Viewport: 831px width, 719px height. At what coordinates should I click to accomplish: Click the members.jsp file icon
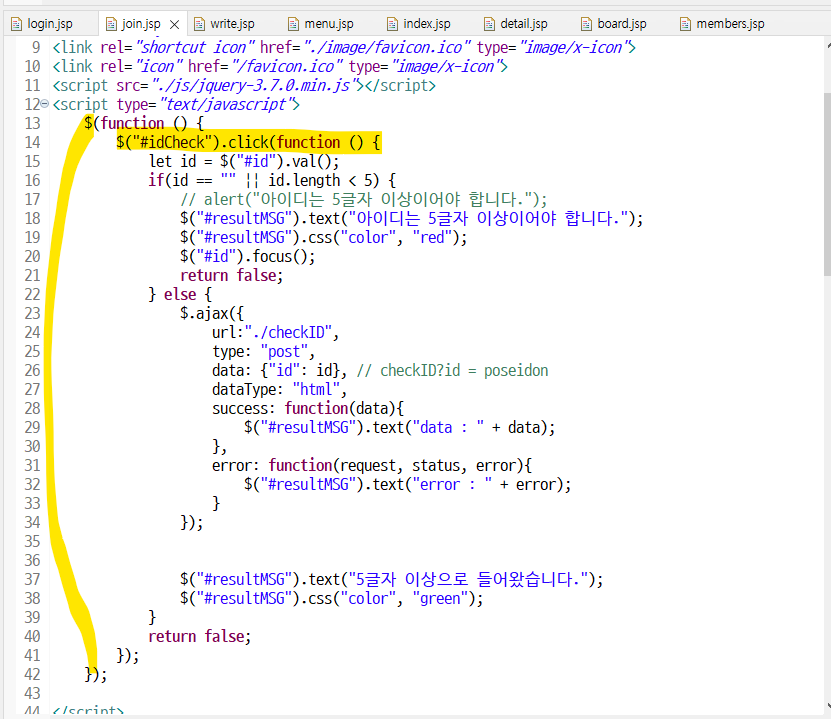(x=686, y=24)
